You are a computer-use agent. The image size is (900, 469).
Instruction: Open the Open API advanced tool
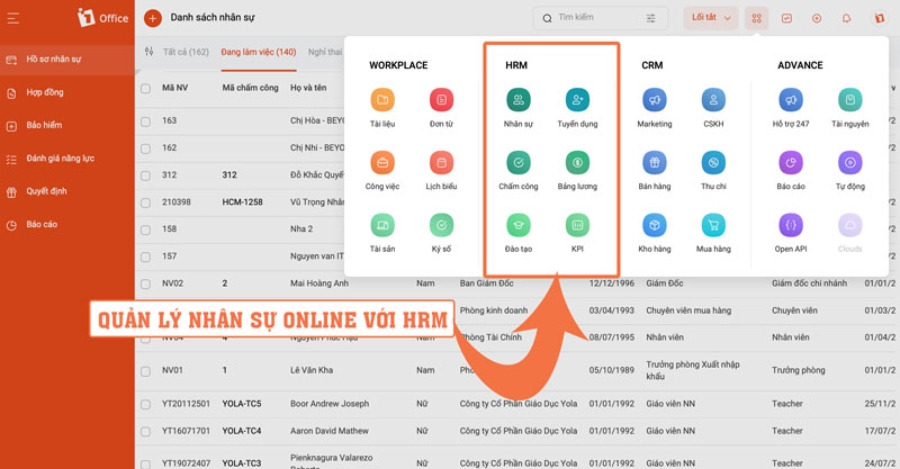pos(790,225)
